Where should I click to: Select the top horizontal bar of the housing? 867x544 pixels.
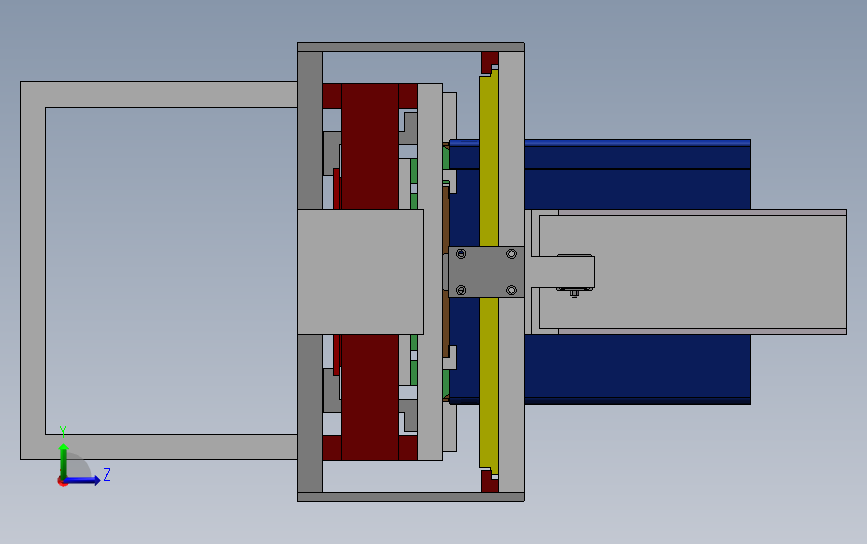(x=411, y=47)
